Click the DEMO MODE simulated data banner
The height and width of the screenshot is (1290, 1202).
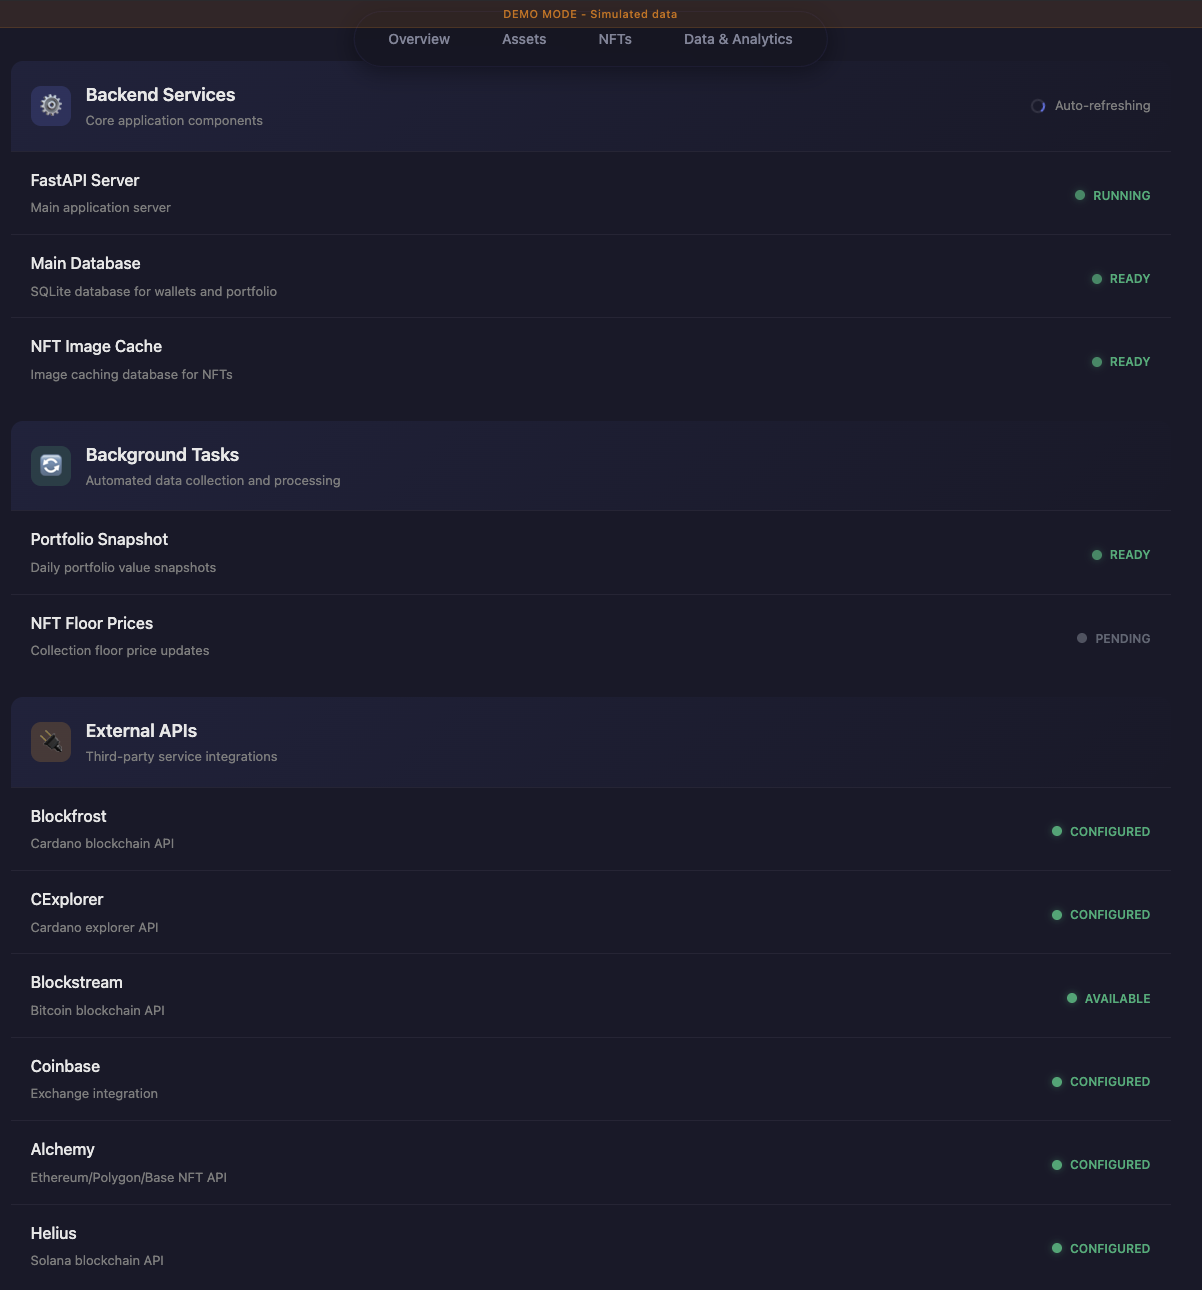(590, 14)
